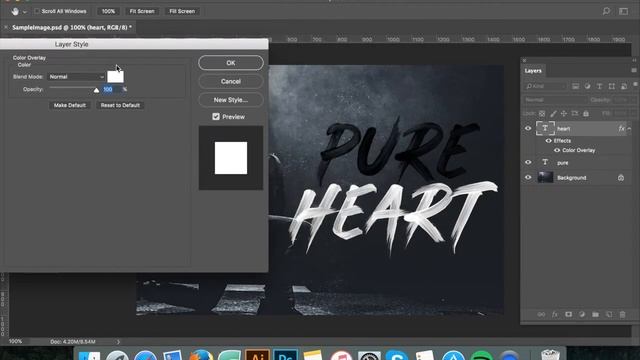Viewport: 640px width, 360px height.
Task: Click the Fill Screen button
Action: point(182,11)
